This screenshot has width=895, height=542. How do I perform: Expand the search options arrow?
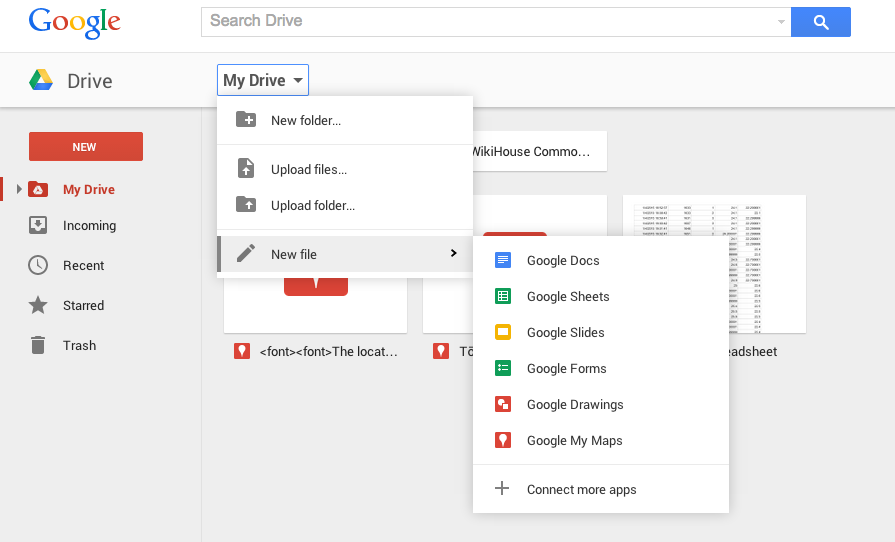781,22
